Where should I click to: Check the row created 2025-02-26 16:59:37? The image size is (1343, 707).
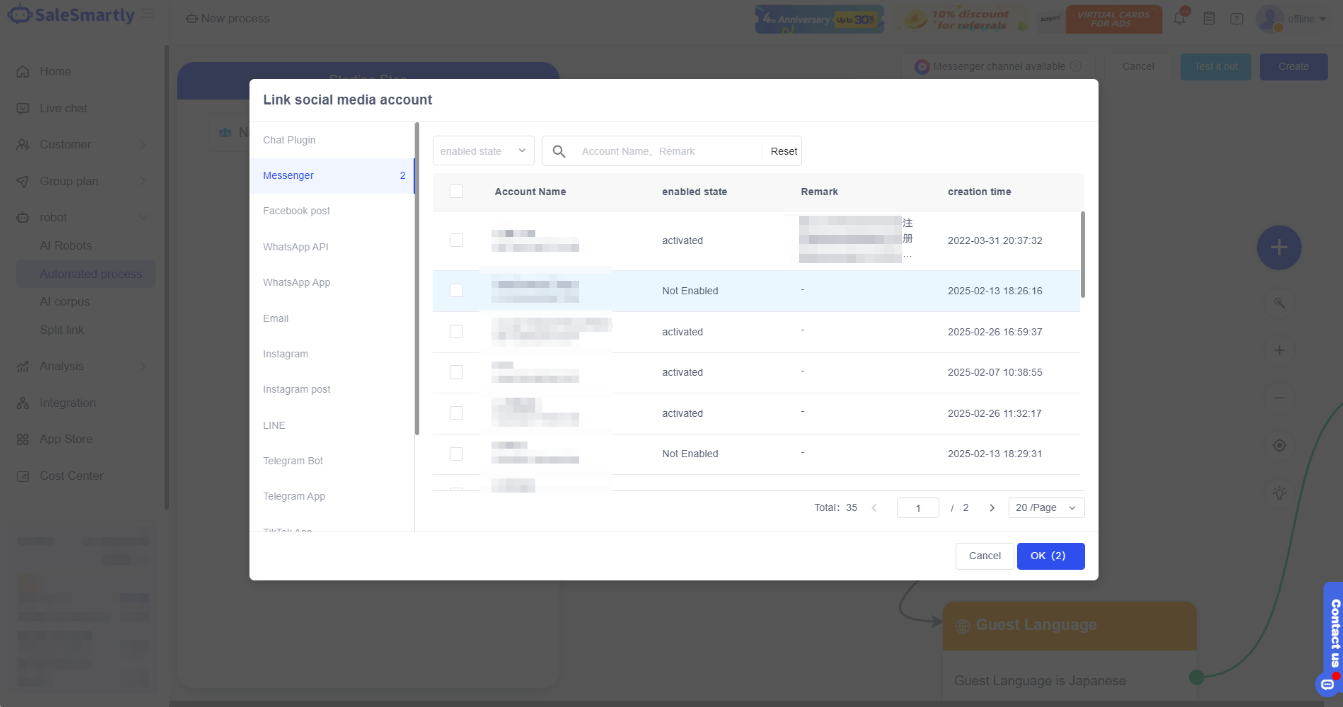(x=456, y=331)
